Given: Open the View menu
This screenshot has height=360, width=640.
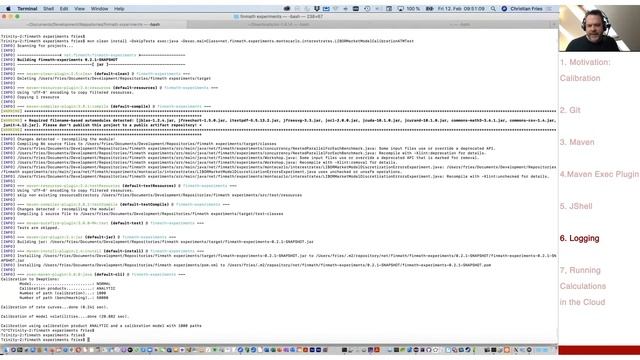Looking at the screenshot, I should click(80, 9).
